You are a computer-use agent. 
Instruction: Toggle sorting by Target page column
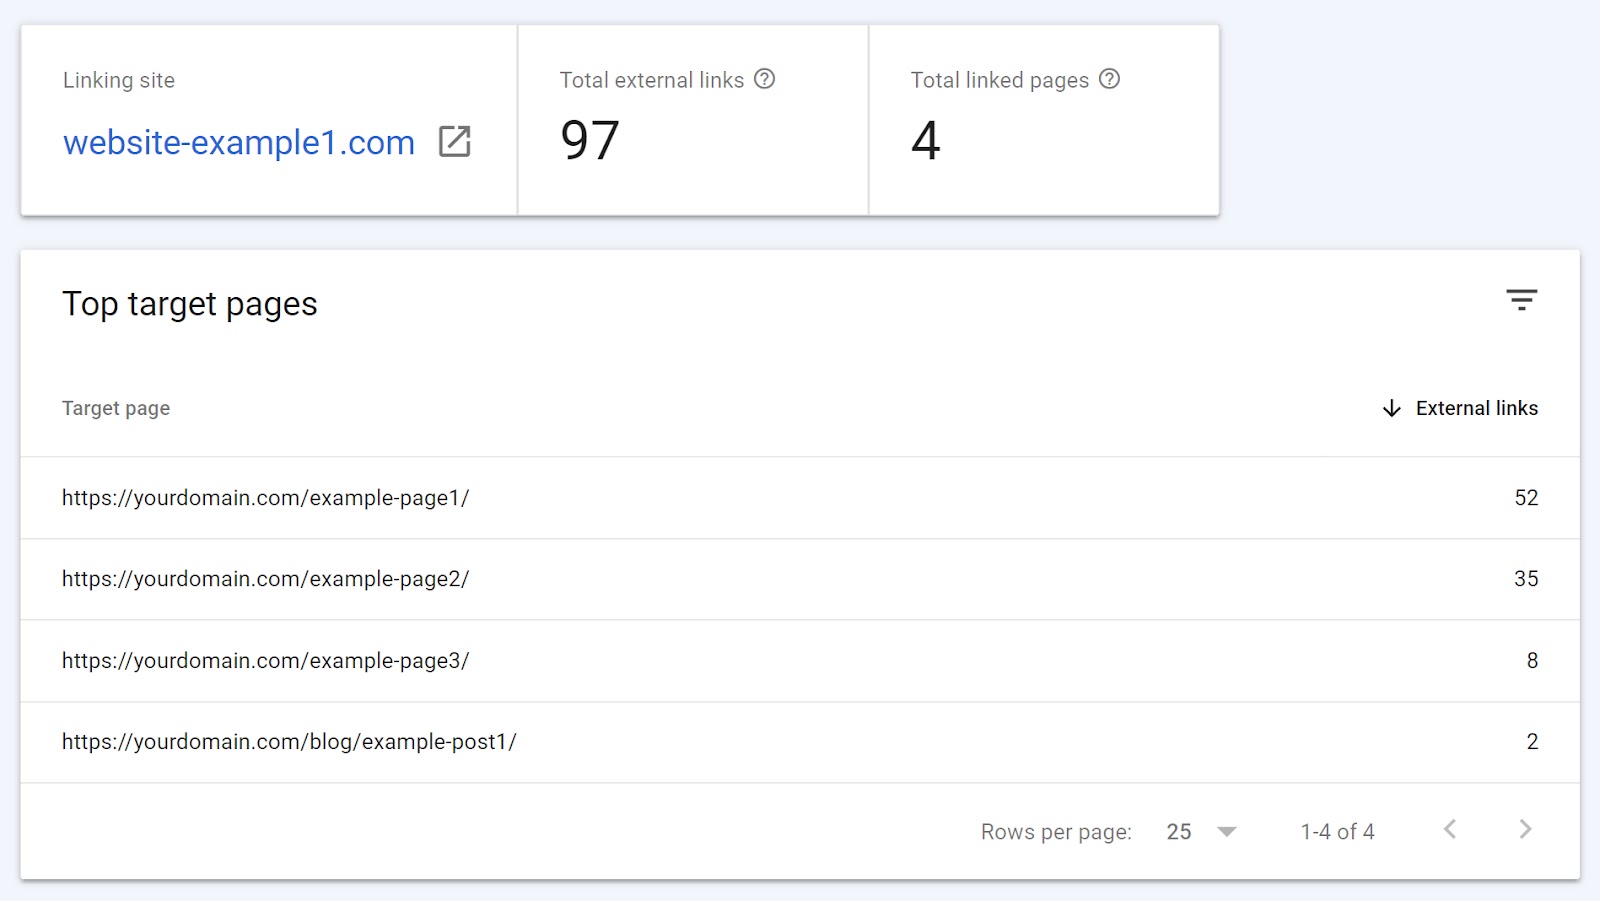click(x=115, y=408)
